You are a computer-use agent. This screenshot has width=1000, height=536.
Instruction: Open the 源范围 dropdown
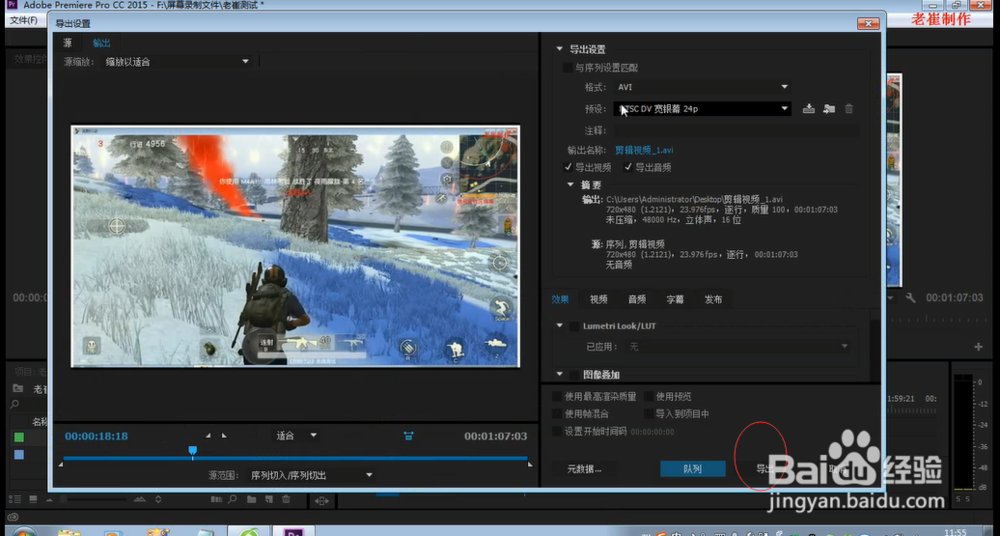click(x=311, y=475)
